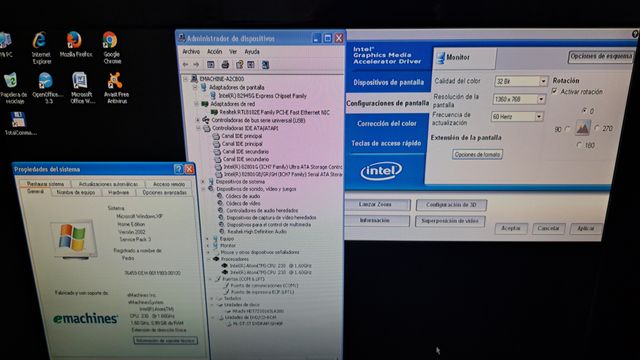
Task: Click Aceptar in the Intel graphics dialog
Action: (x=511, y=229)
